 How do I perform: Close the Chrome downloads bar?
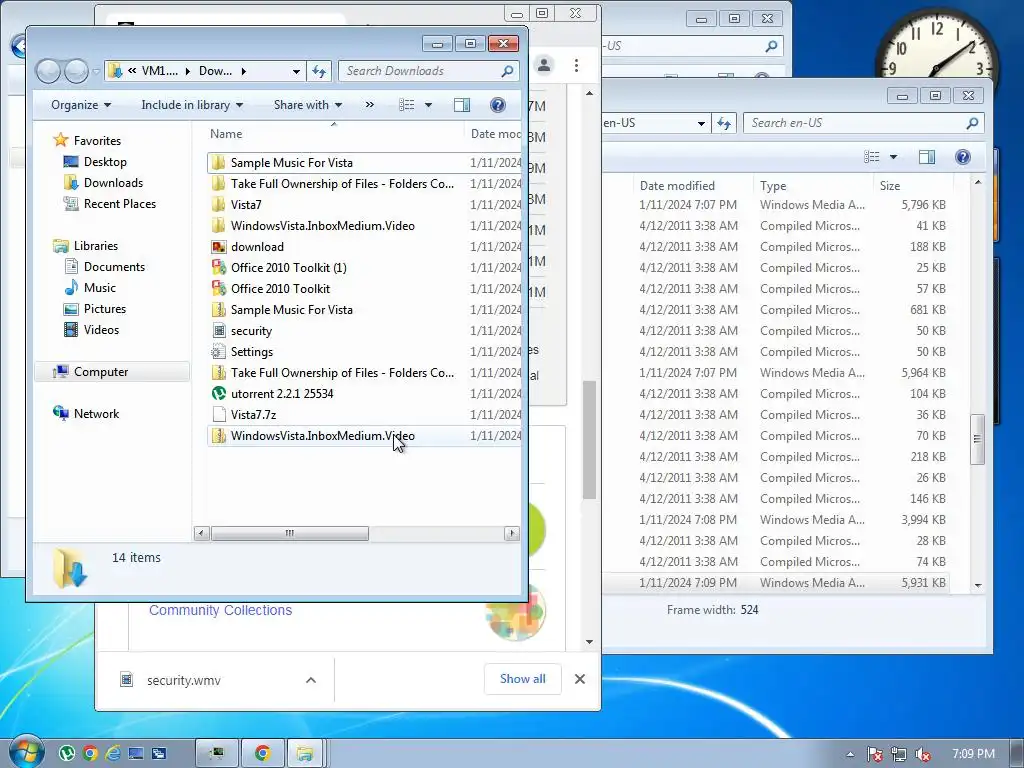click(x=579, y=679)
